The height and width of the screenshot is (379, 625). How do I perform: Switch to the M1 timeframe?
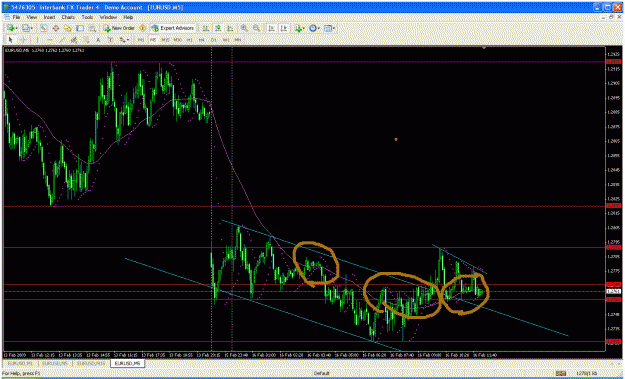click(x=141, y=40)
